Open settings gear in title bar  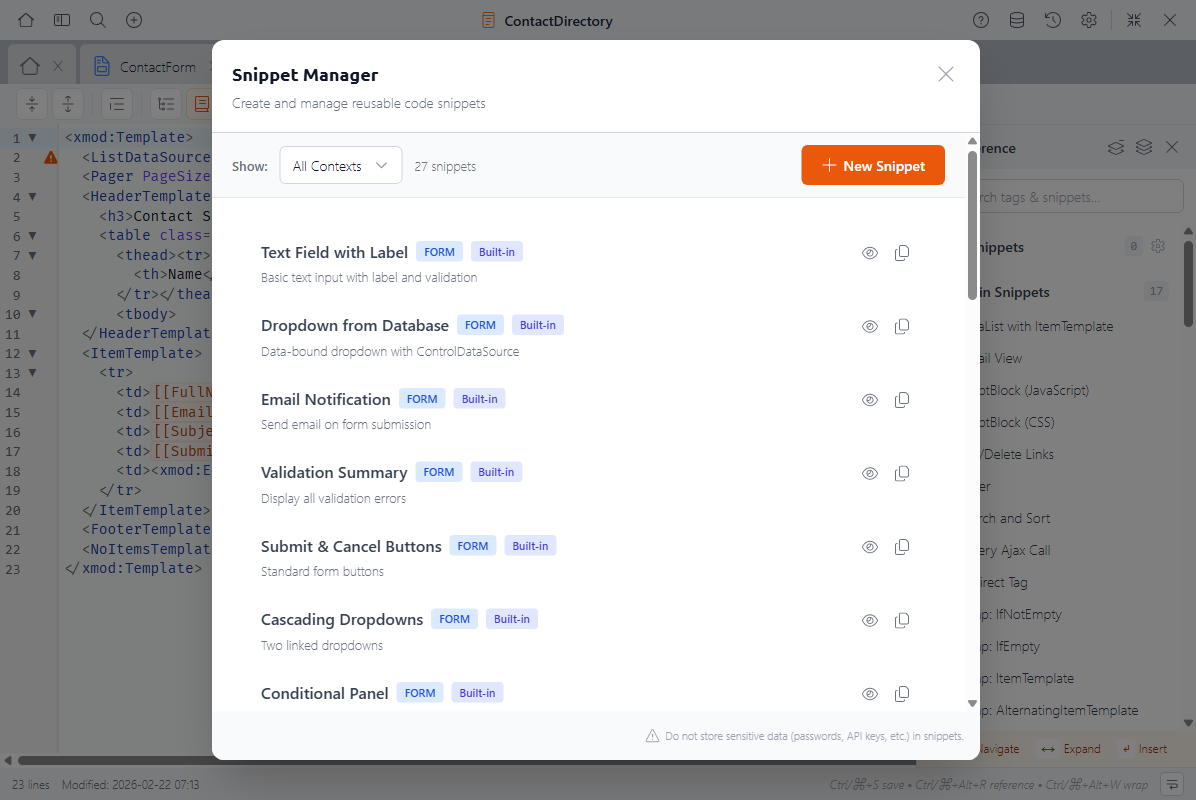tap(1088, 21)
